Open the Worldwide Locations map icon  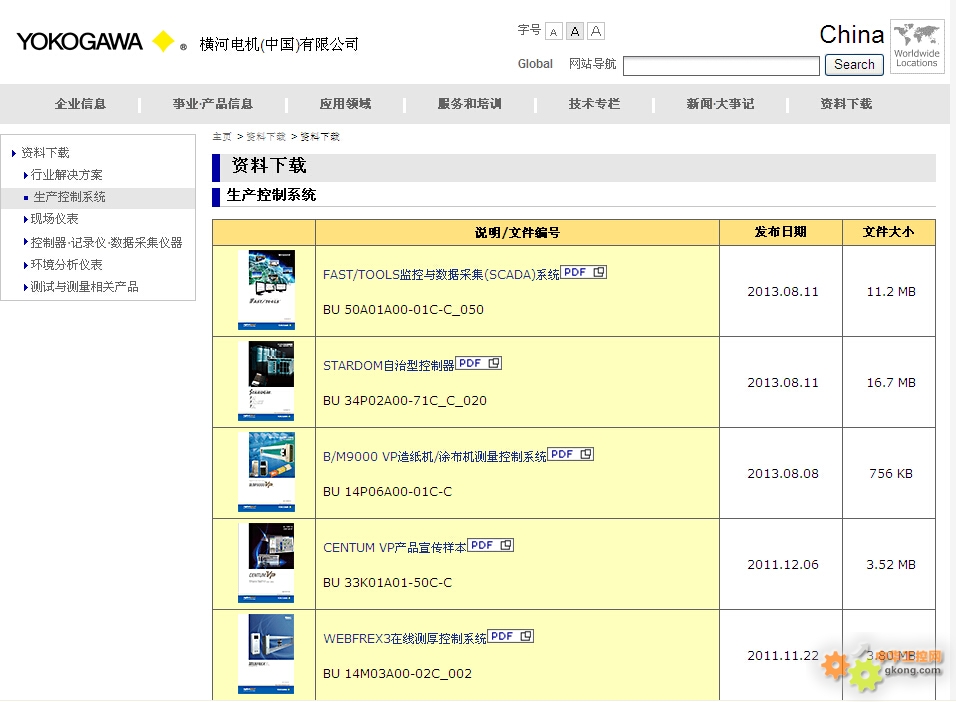click(x=917, y=46)
